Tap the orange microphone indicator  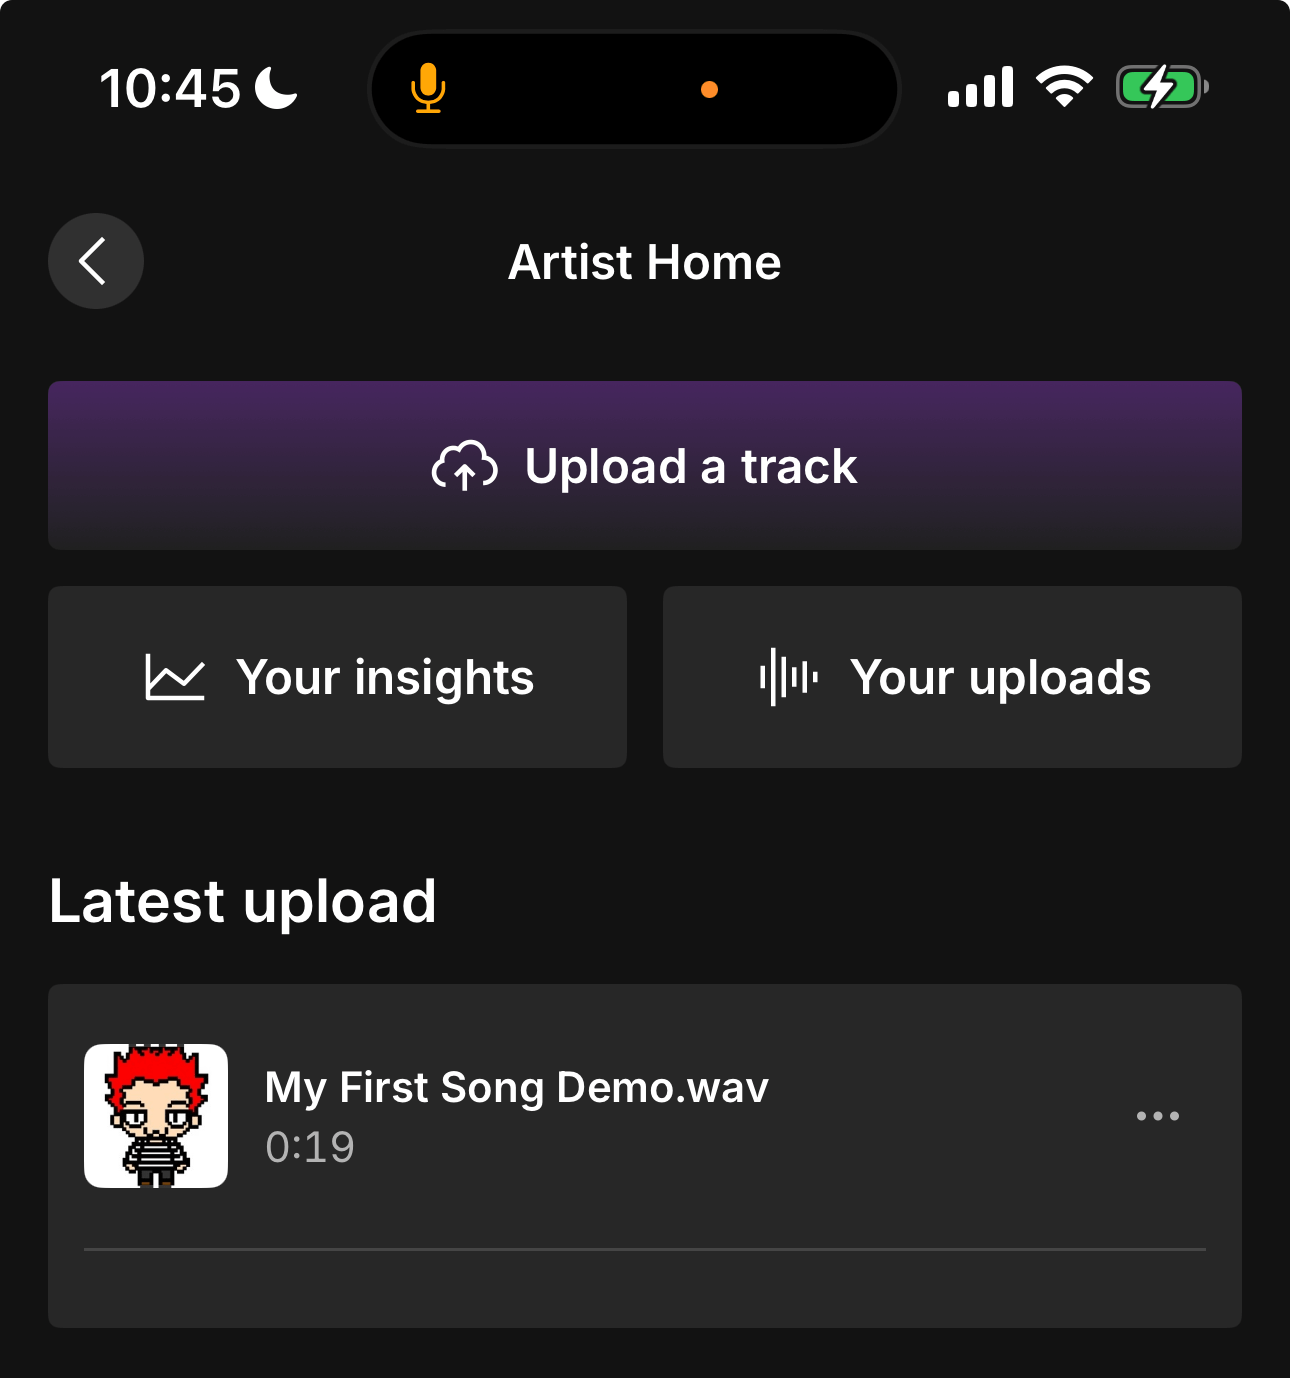pyautogui.click(x=428, y=88)
